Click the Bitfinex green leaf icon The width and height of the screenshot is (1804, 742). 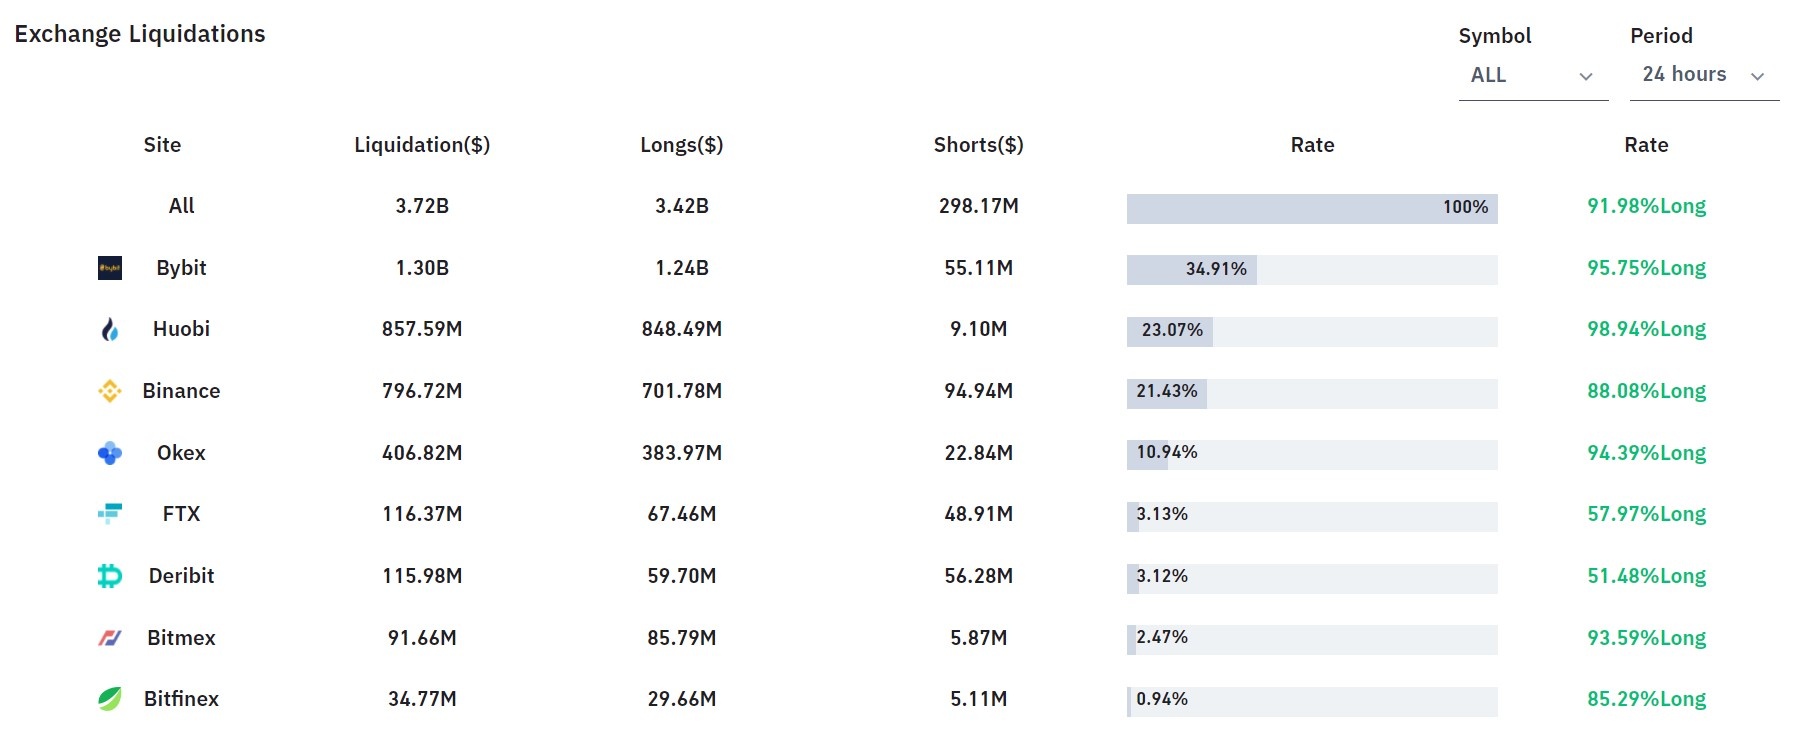(x=110, y=699)
